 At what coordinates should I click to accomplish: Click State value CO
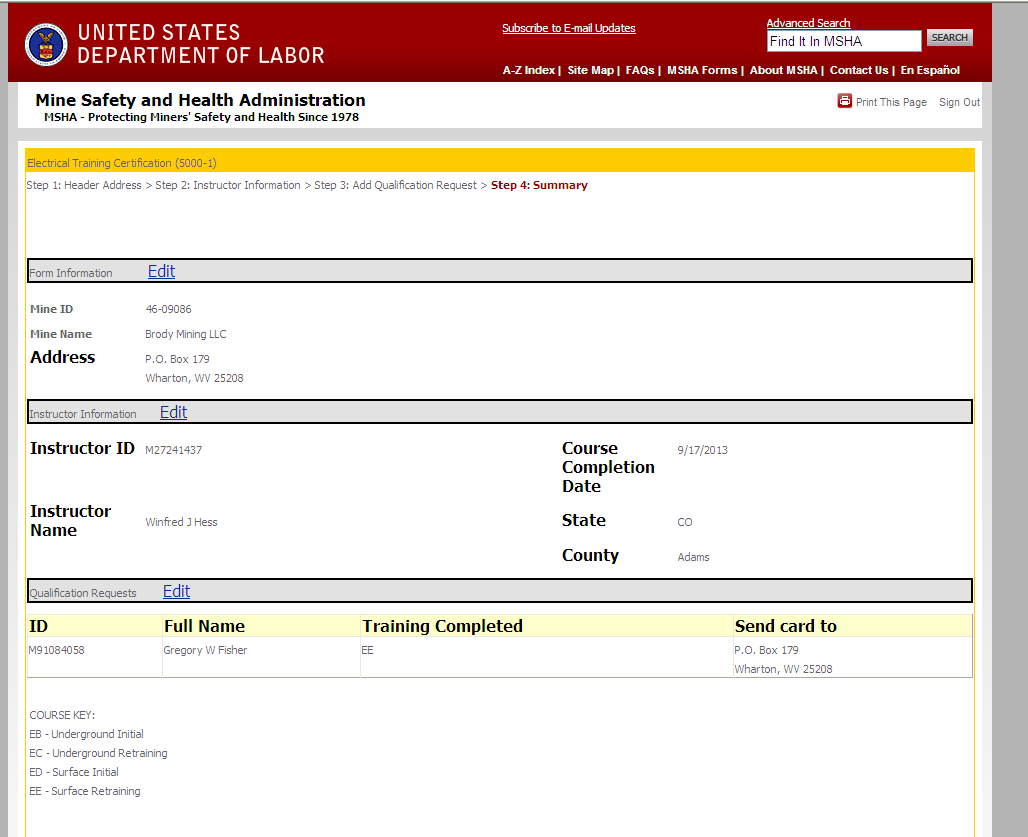pos(684,522)
